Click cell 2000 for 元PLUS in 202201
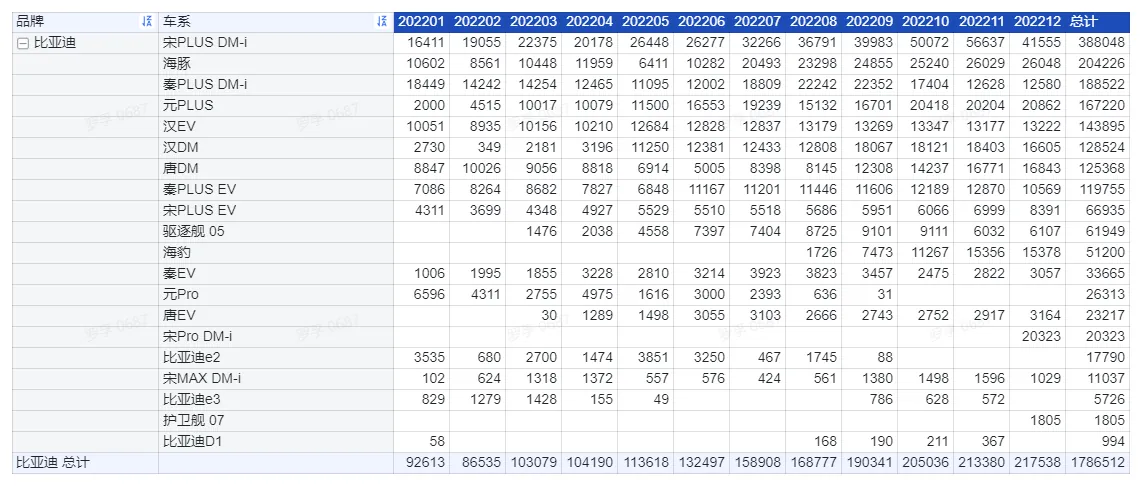This screenshot has width=1142, height=486. 428,106
